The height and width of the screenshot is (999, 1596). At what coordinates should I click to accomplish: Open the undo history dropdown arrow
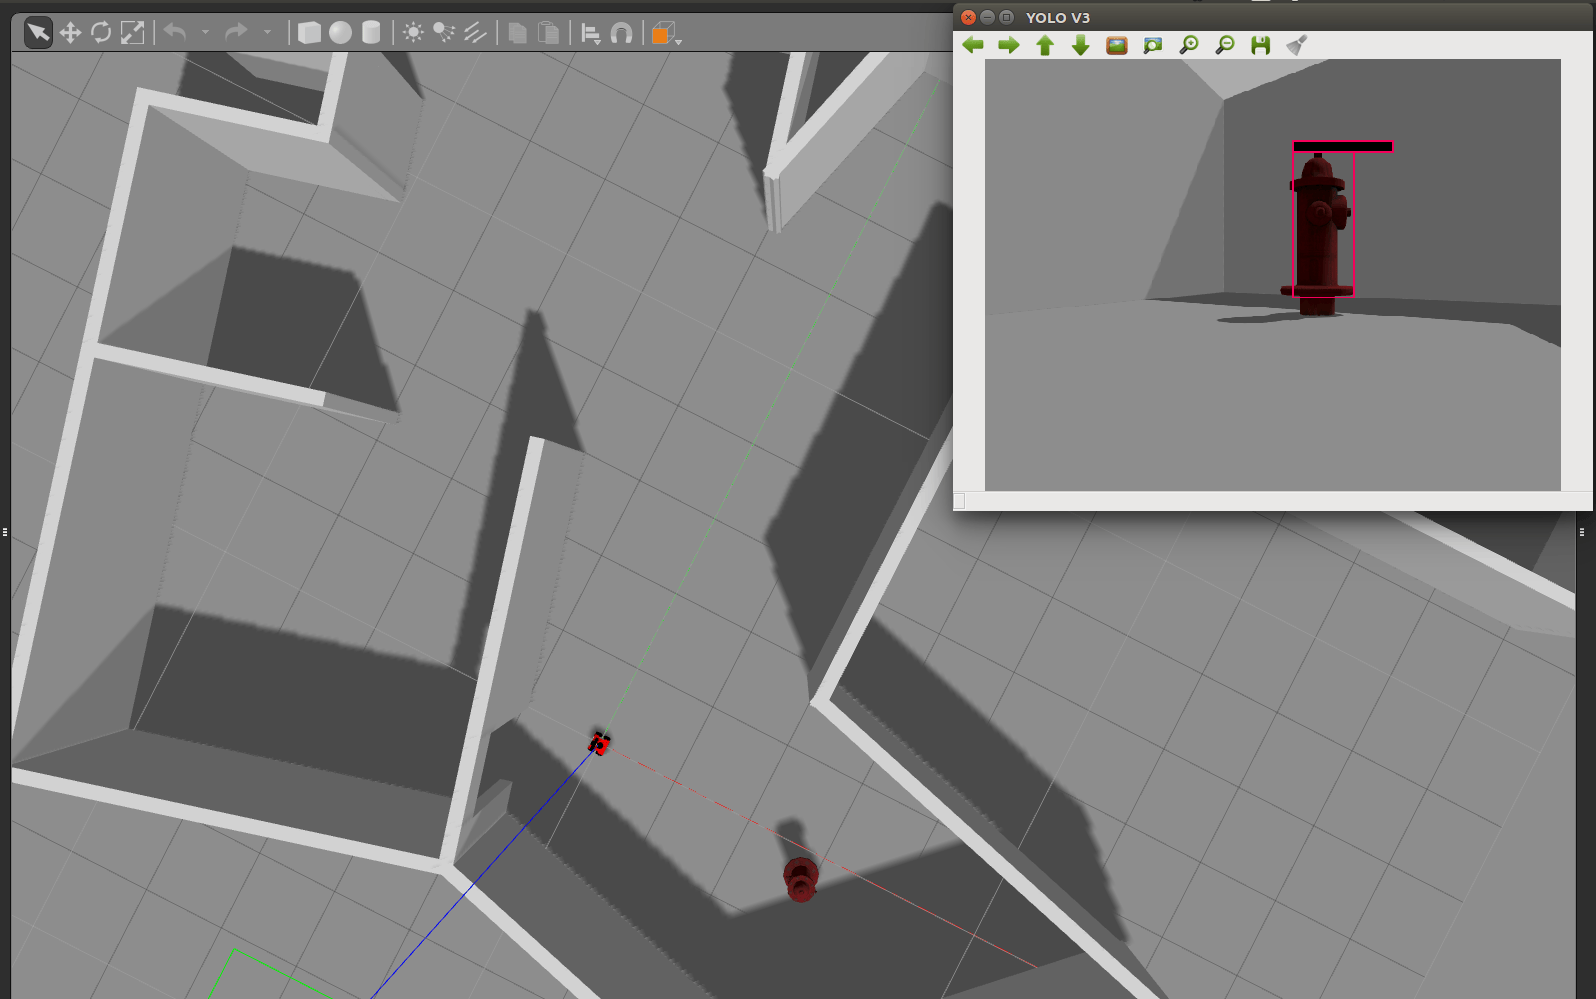[x=205, y=33]
